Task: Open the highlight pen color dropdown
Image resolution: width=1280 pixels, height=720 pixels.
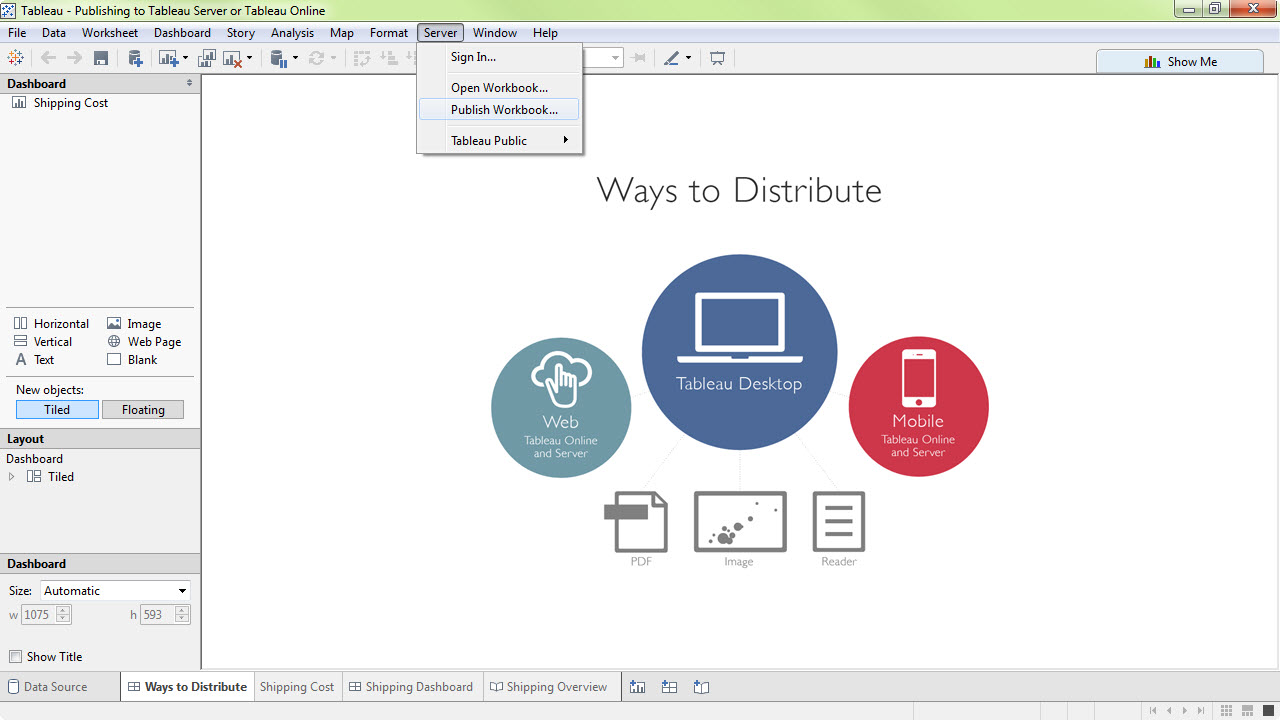Action: tap(688, 58)
